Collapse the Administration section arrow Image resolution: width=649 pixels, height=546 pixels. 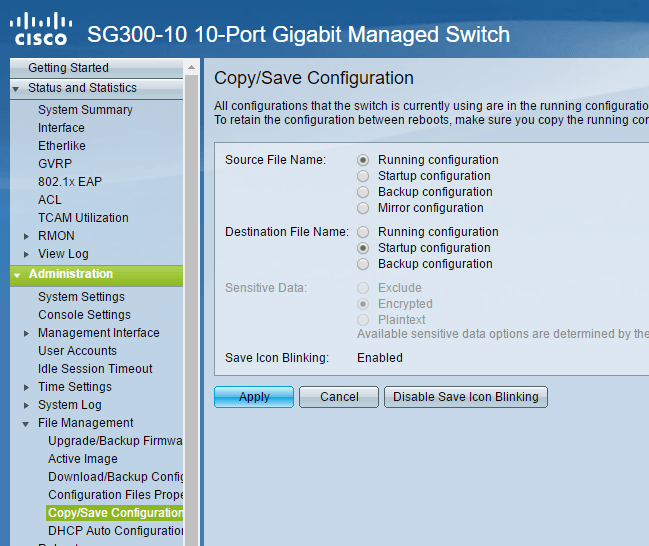coord(16,274)
